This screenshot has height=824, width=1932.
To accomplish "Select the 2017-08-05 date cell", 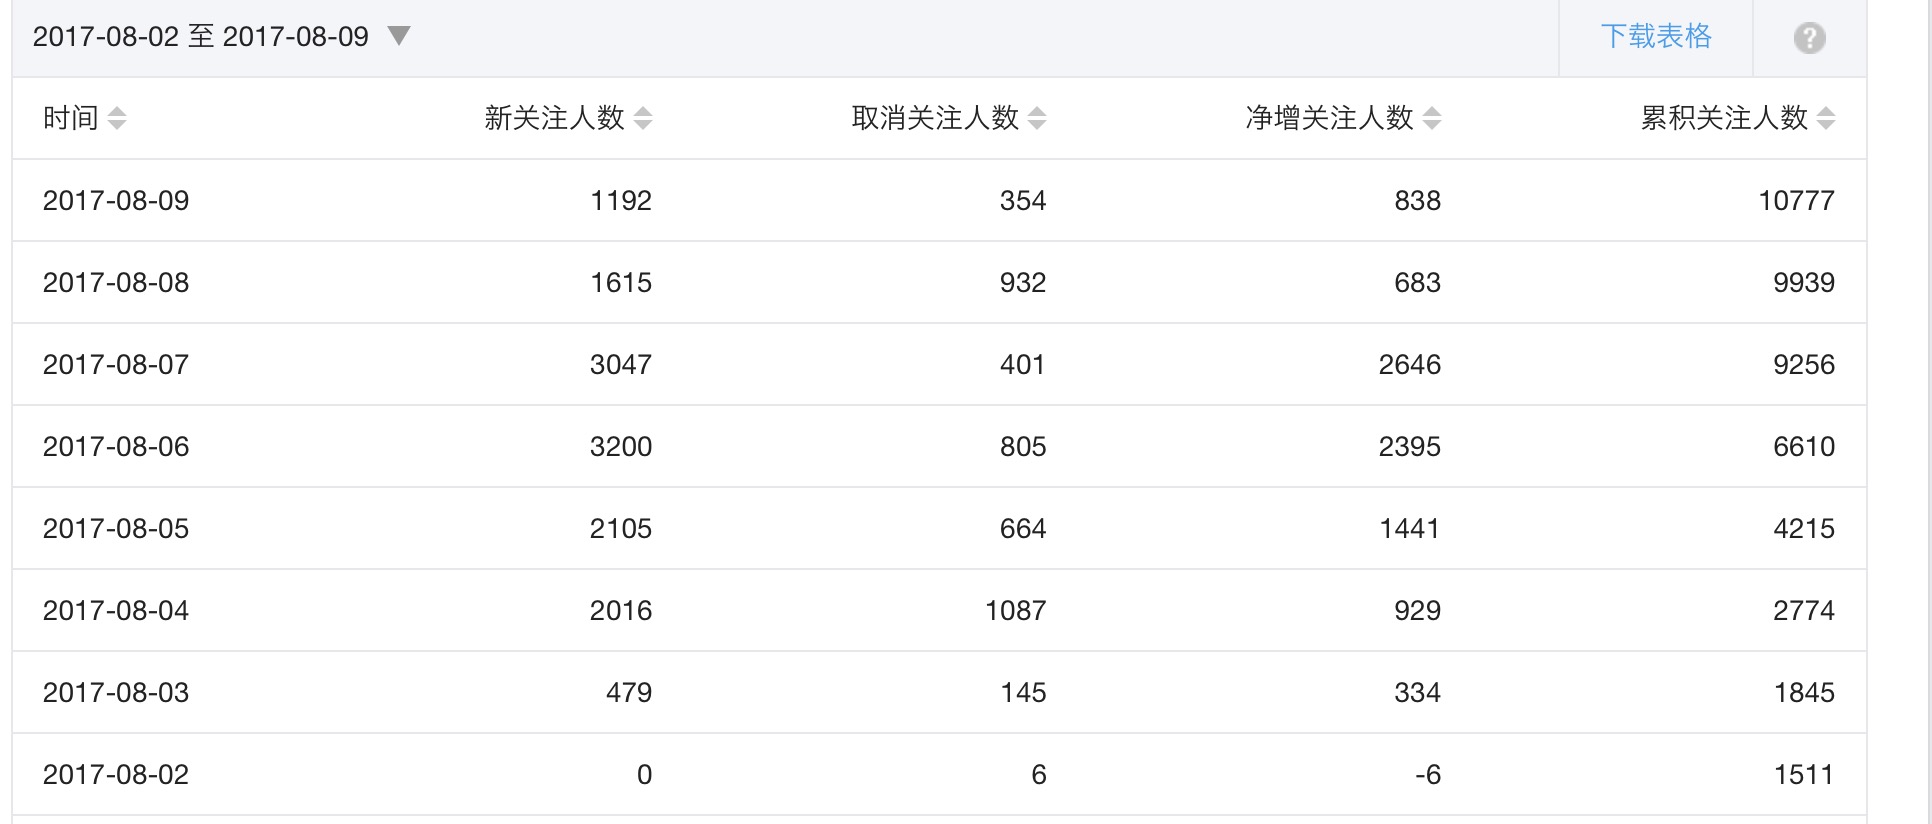I will (116, 528).
